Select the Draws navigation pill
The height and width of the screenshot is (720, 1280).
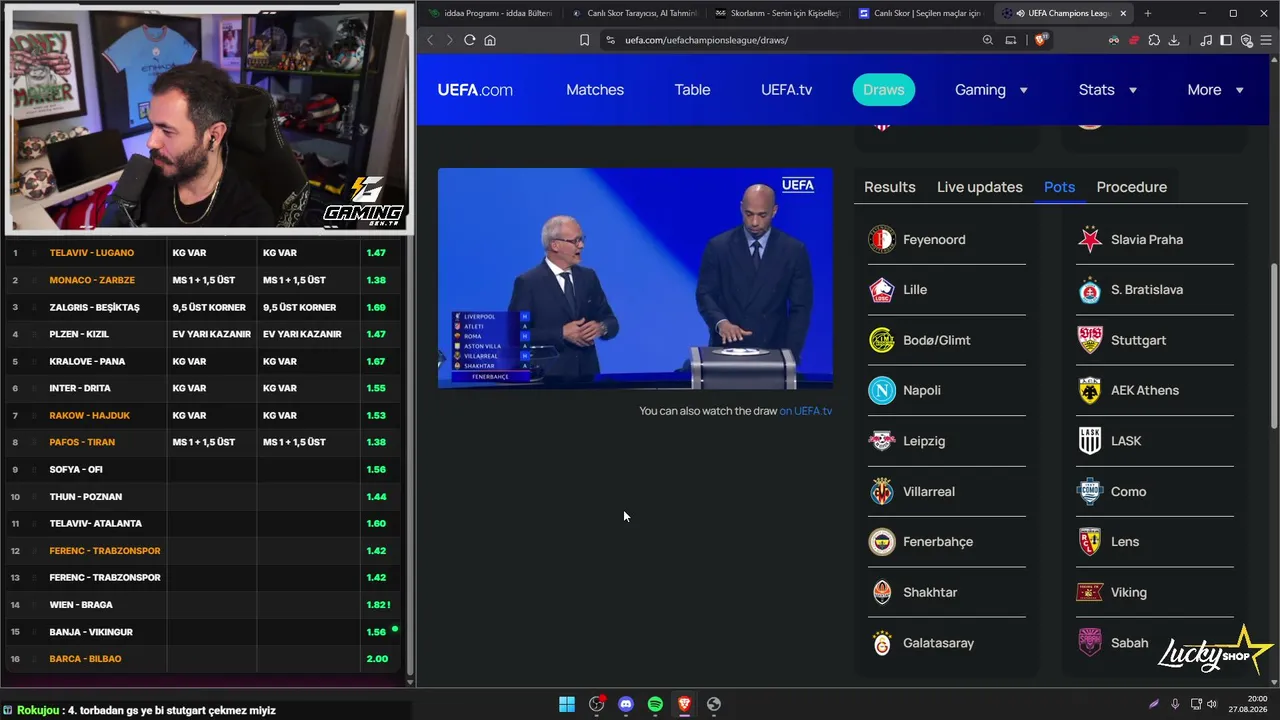click(x=884, y=90)
